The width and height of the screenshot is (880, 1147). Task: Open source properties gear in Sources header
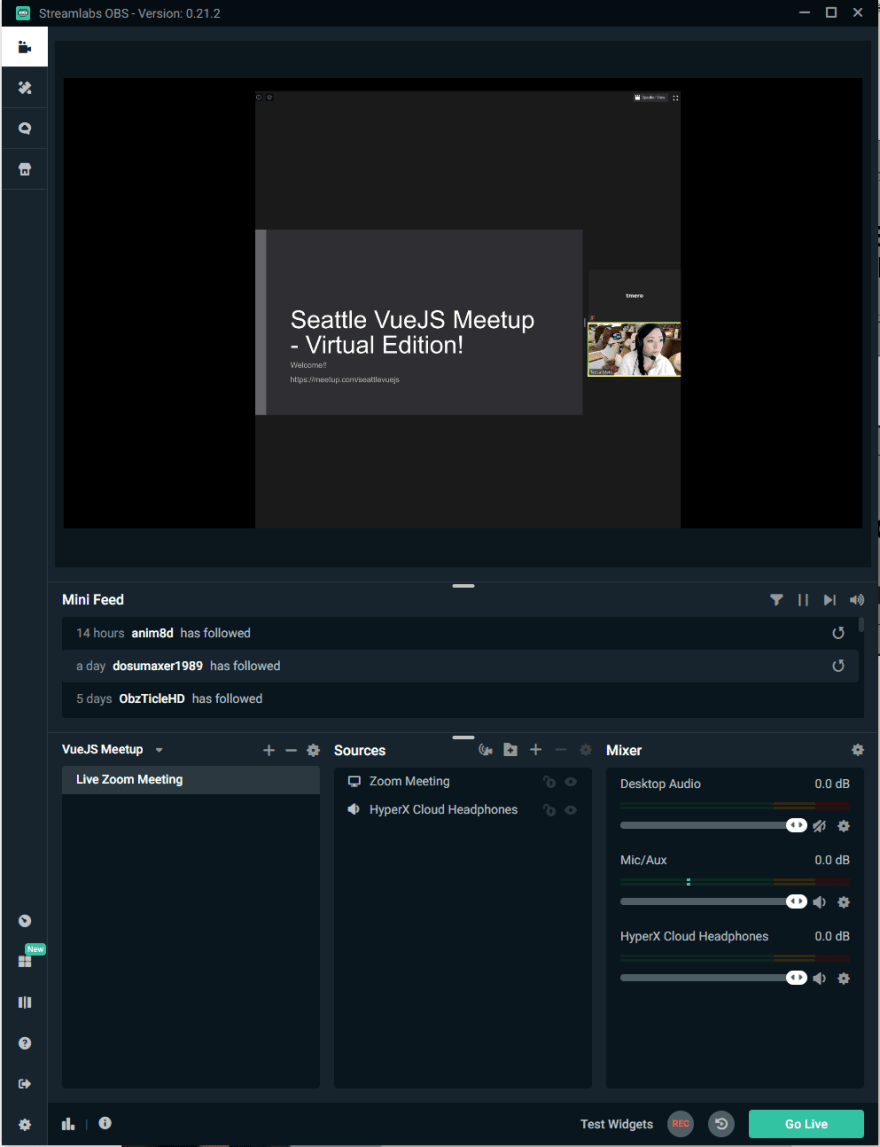click(585, 750)
